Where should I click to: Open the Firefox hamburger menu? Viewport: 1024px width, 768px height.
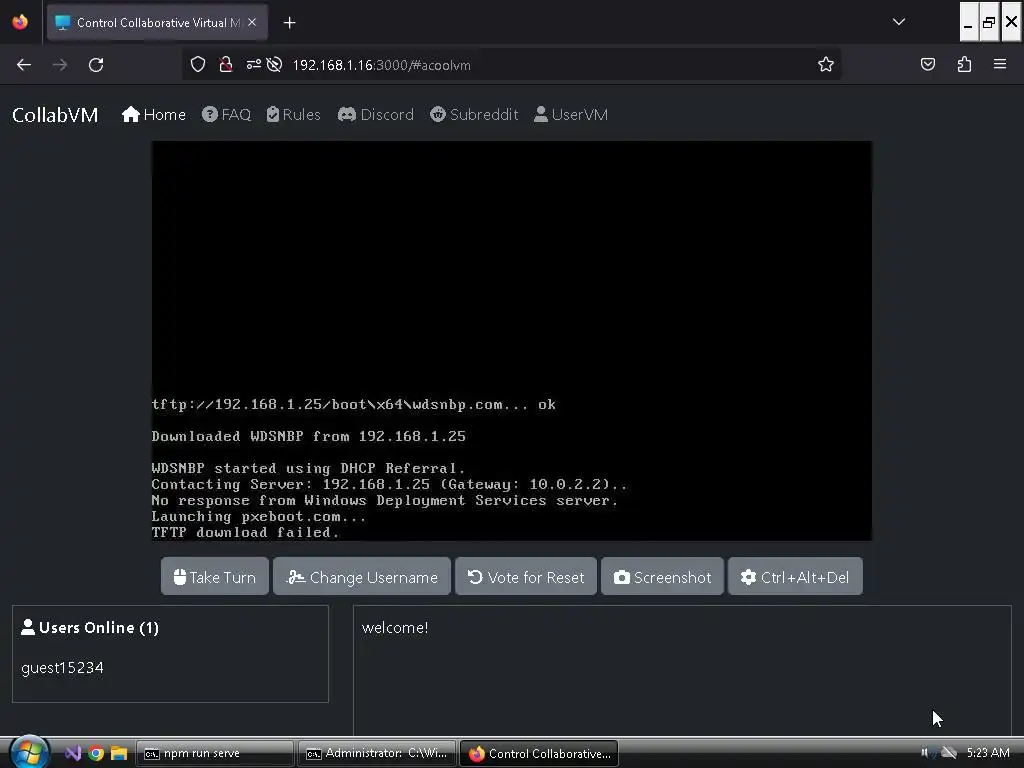click(x=1000, y=64)
